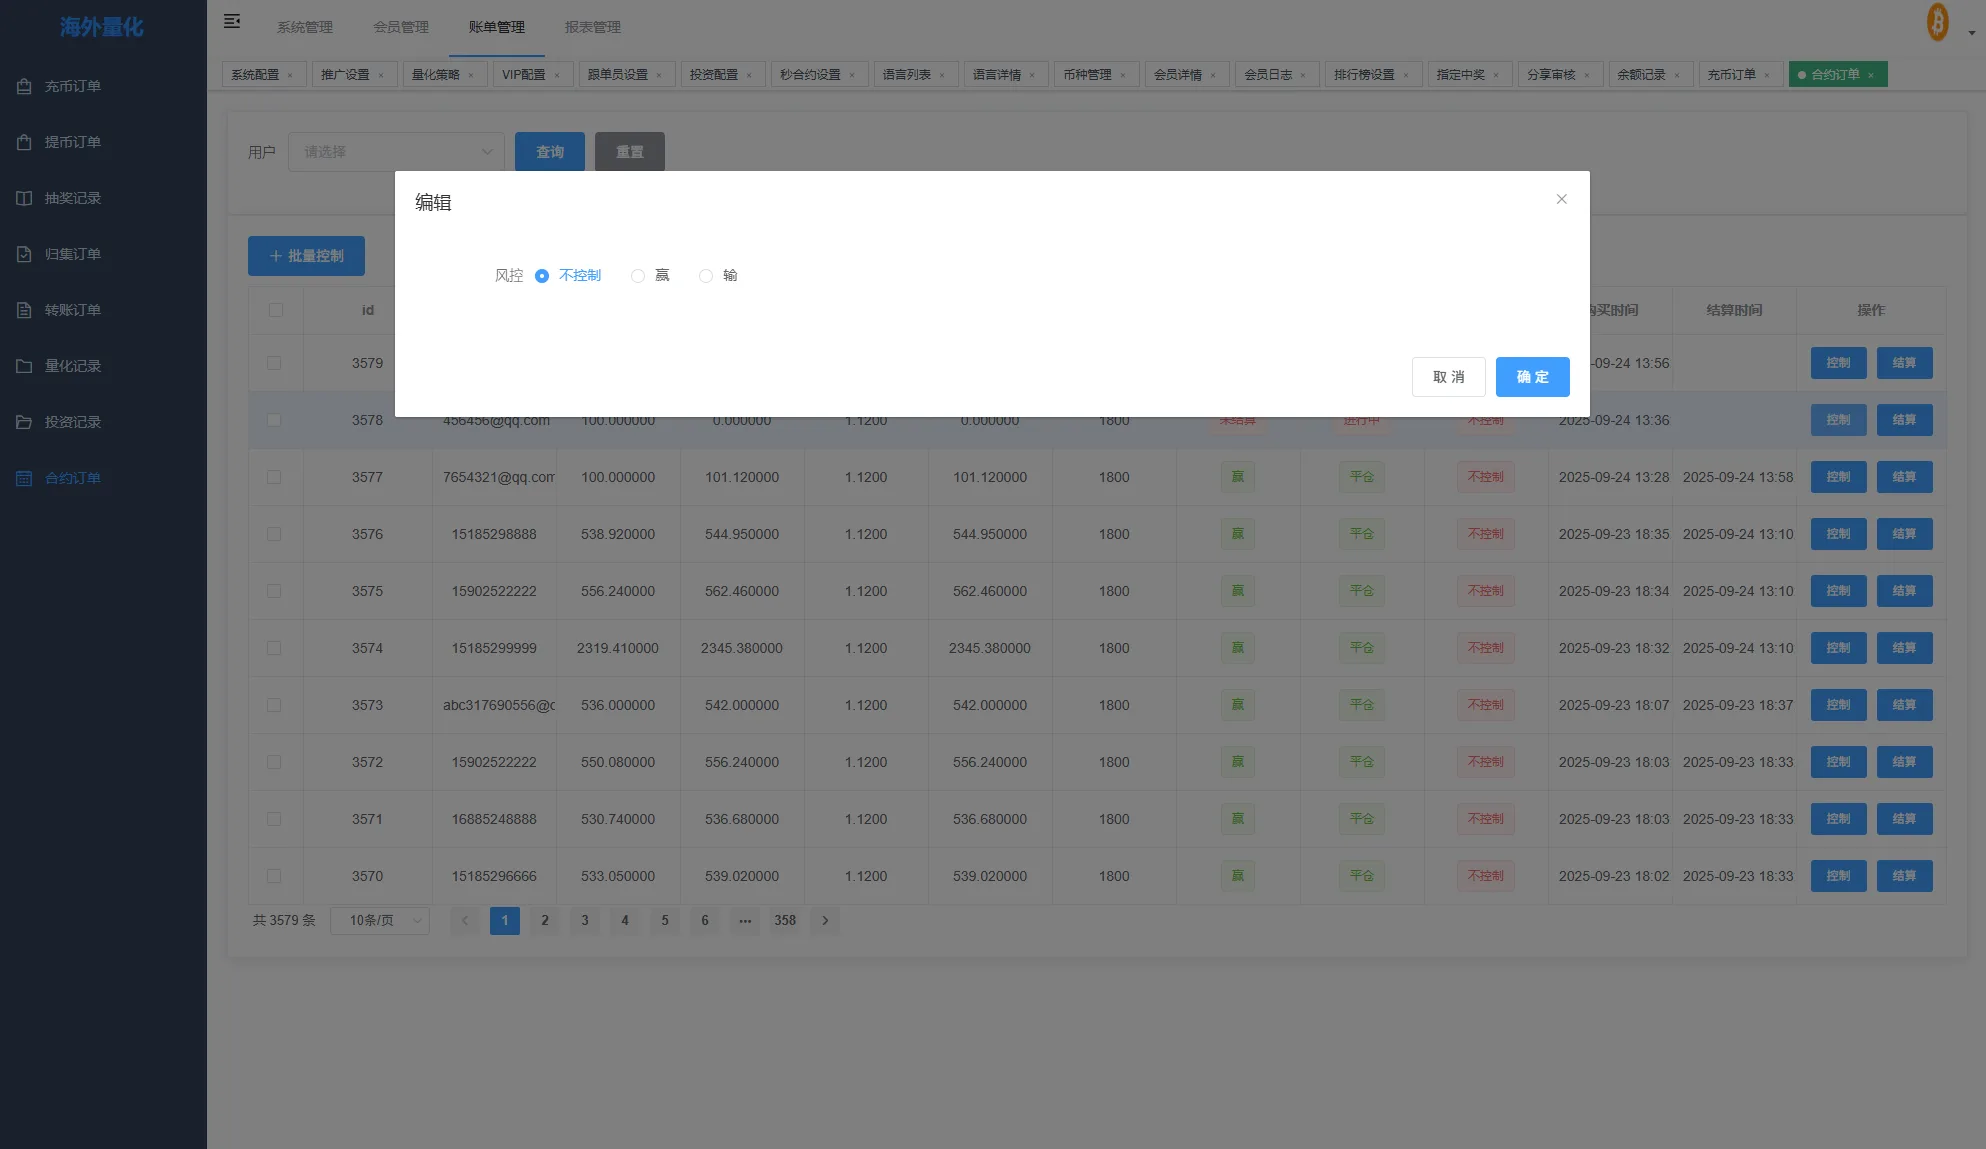This screenshot has height=1149, width=1986.
Task: Open 充币订单 from the sidebar
Action: point(72,86)
